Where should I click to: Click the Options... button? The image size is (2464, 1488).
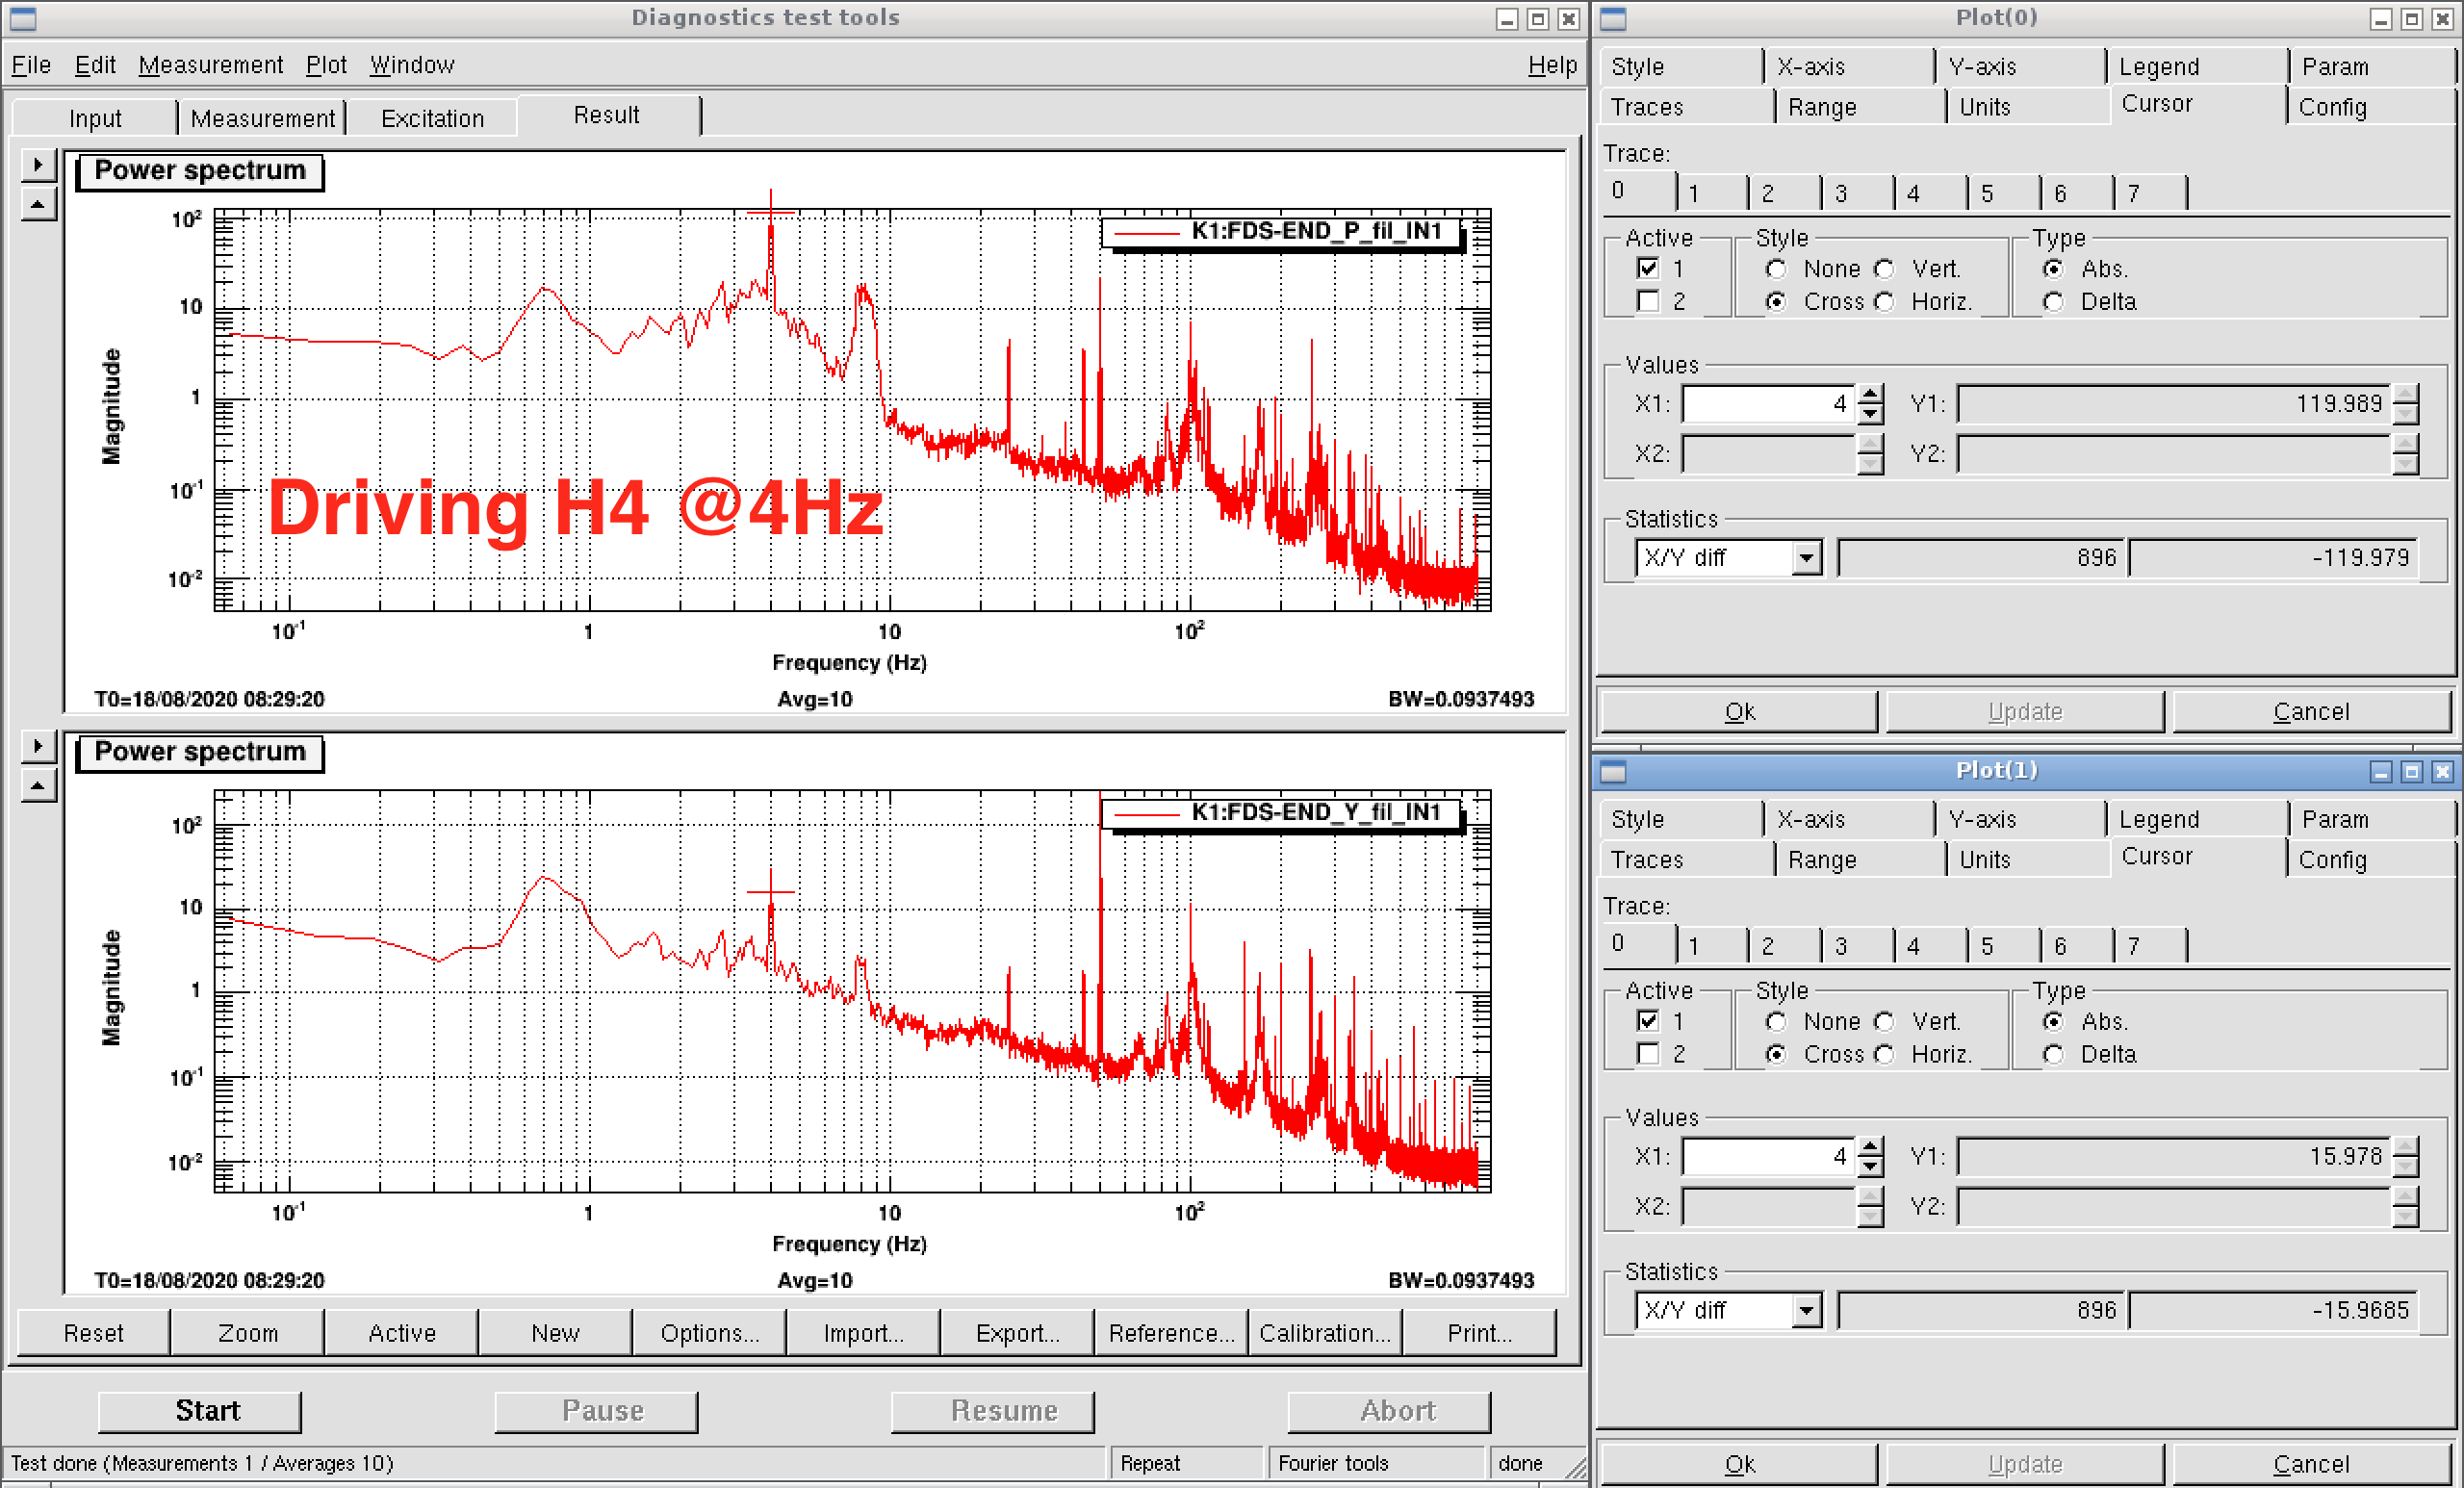click(x=710, y=1333)
